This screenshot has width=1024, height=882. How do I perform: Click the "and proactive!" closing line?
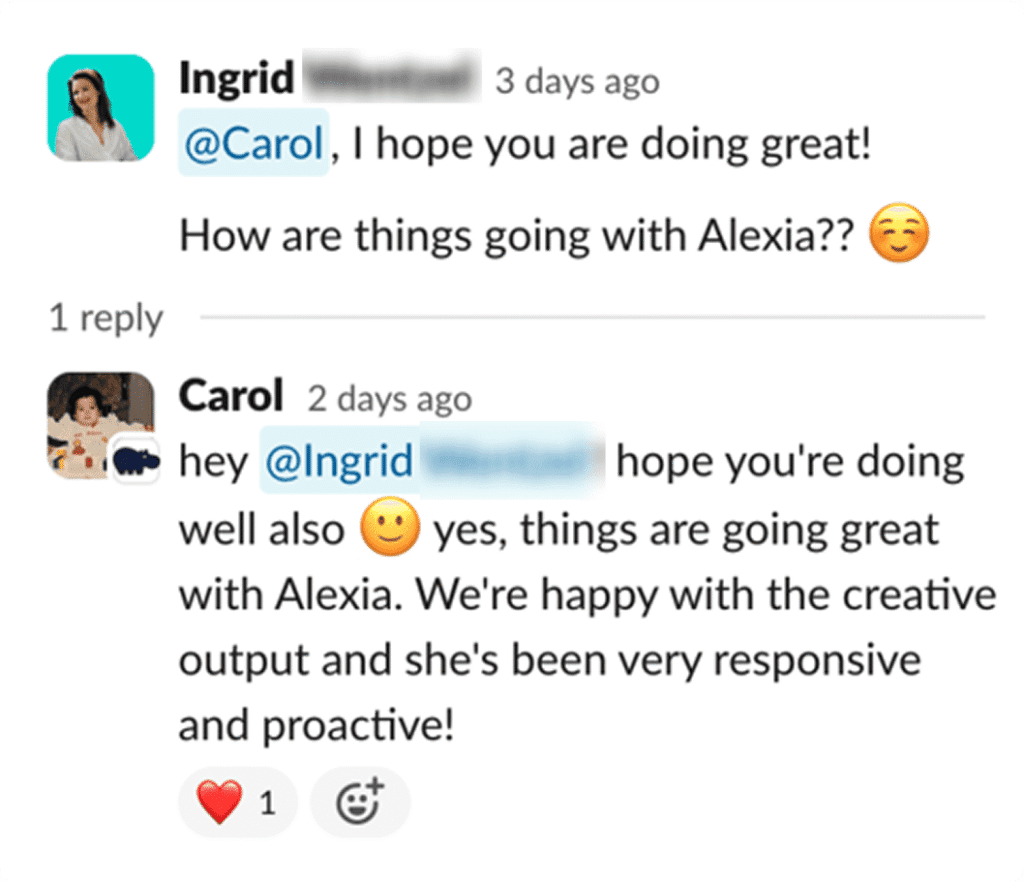pyautogui.click(x=316, y=727)
